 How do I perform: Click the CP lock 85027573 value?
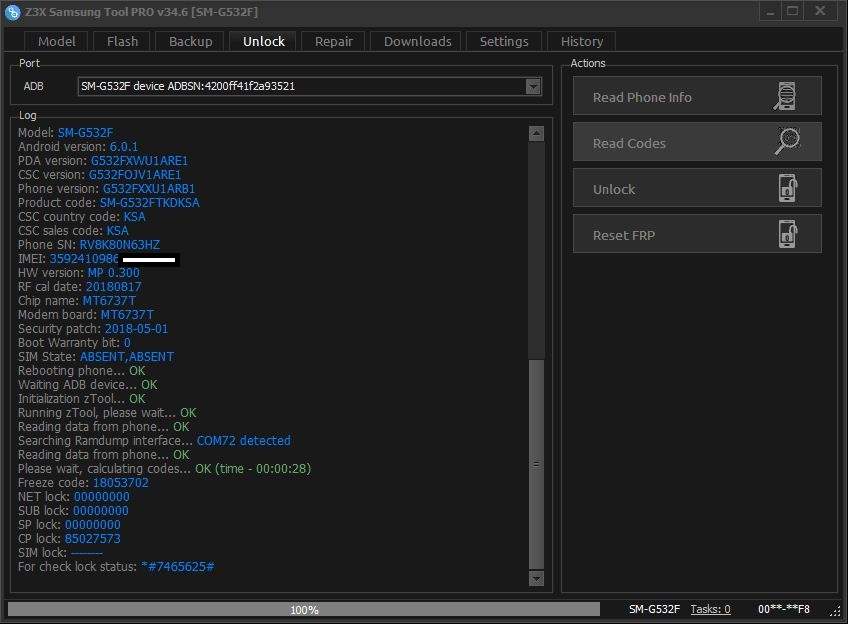click(x=92, y=539)
